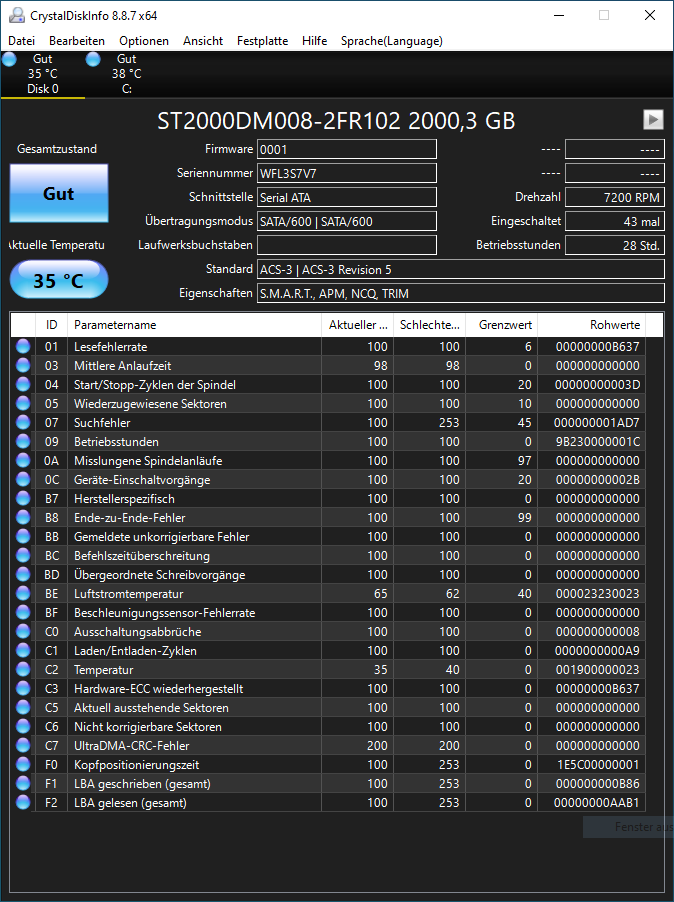
Task: Click the Seriennummer field WFL3S7V7
Action: [x=347, y=173]
